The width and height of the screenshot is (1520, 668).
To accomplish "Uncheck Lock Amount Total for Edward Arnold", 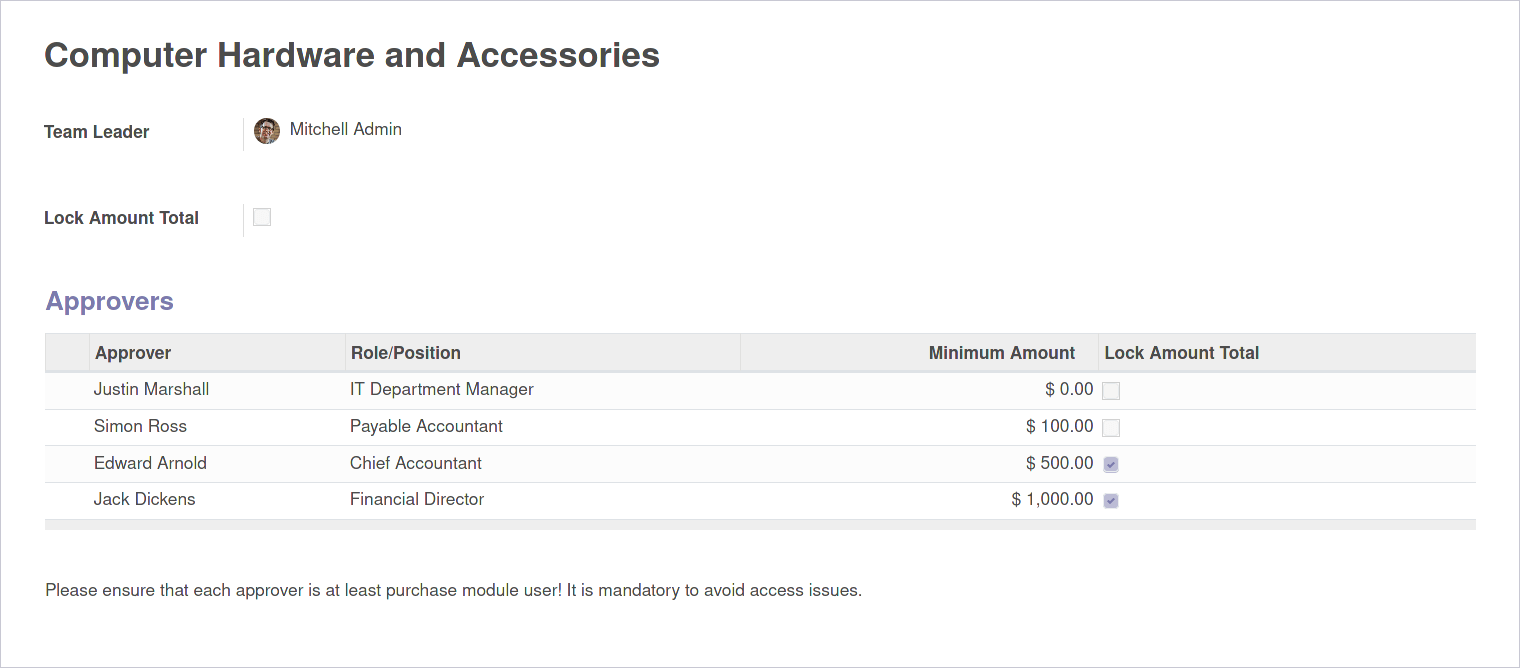I will point(1111,465).
